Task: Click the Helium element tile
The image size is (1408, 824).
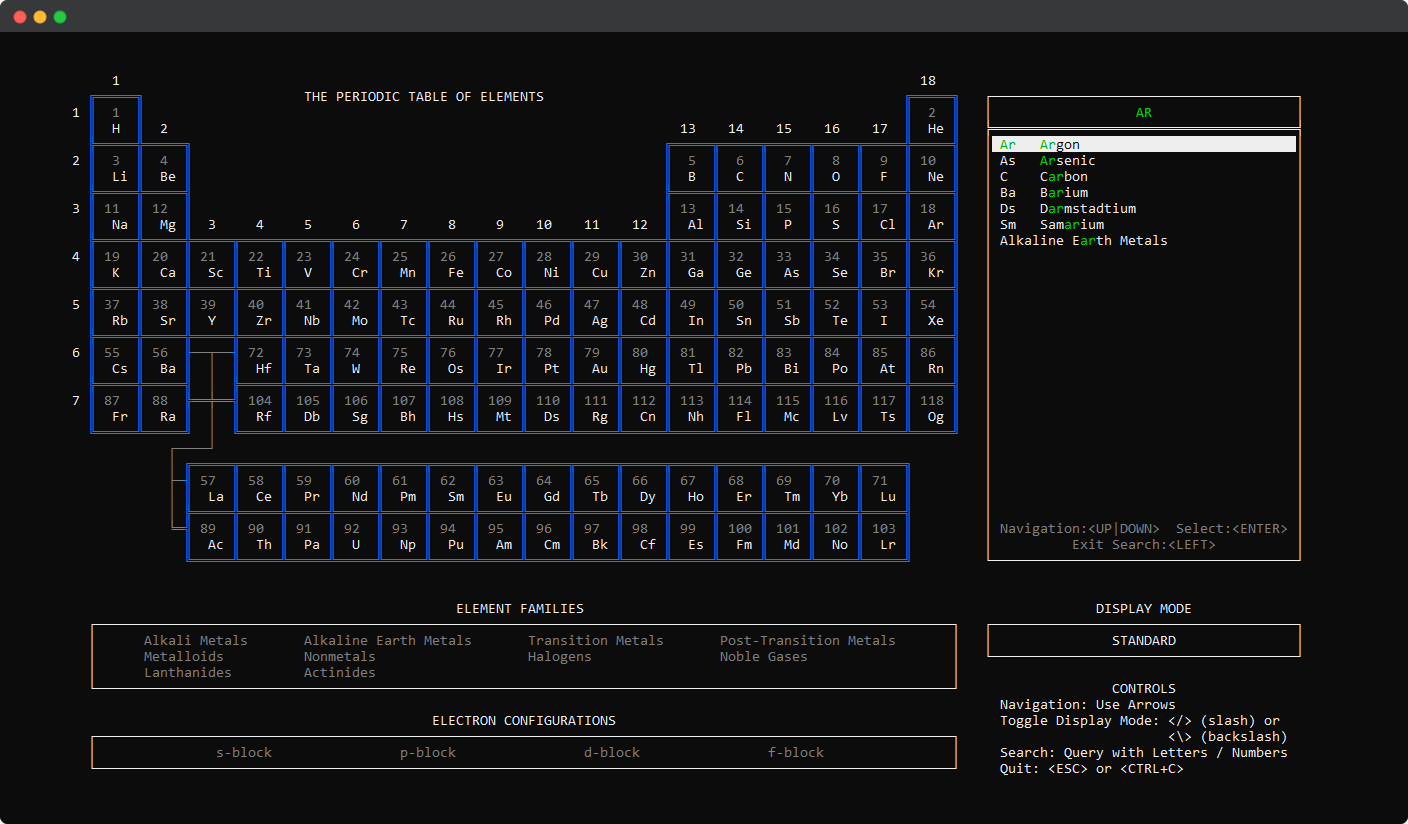Action: [x=932, y=120]
